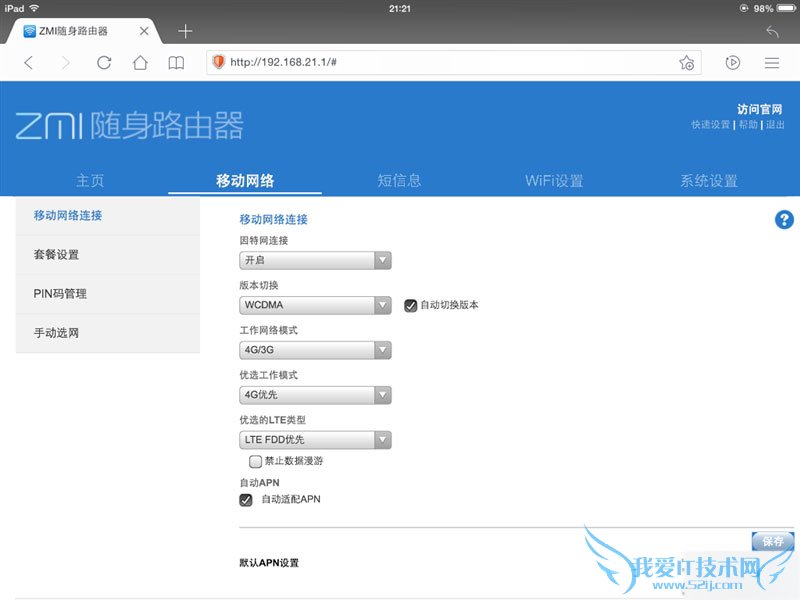Screen dimensions: 800x600
Task: Switch to the 短信息 tab
Action: click(x=399, y=181)
